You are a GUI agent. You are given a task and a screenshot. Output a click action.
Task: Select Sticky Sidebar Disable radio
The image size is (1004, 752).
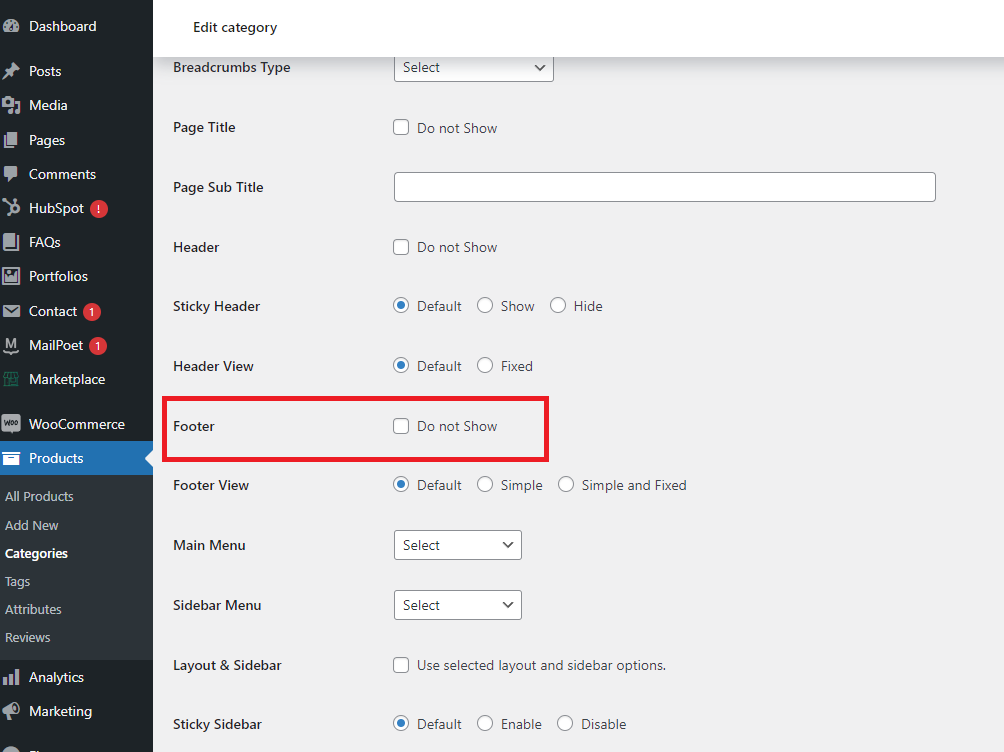565,723
